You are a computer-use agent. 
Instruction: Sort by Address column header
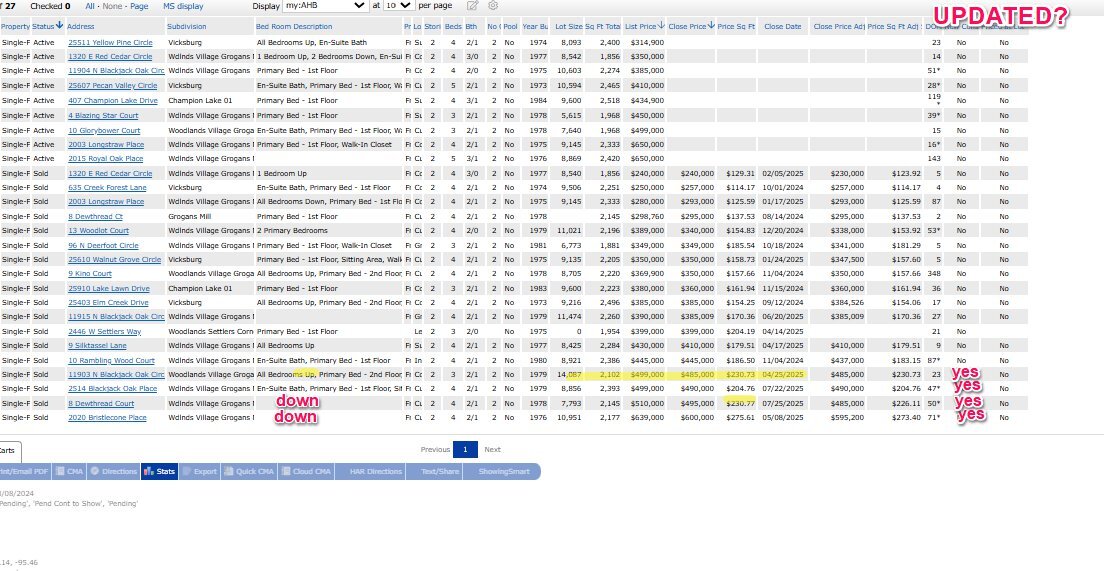pos(81,27)
